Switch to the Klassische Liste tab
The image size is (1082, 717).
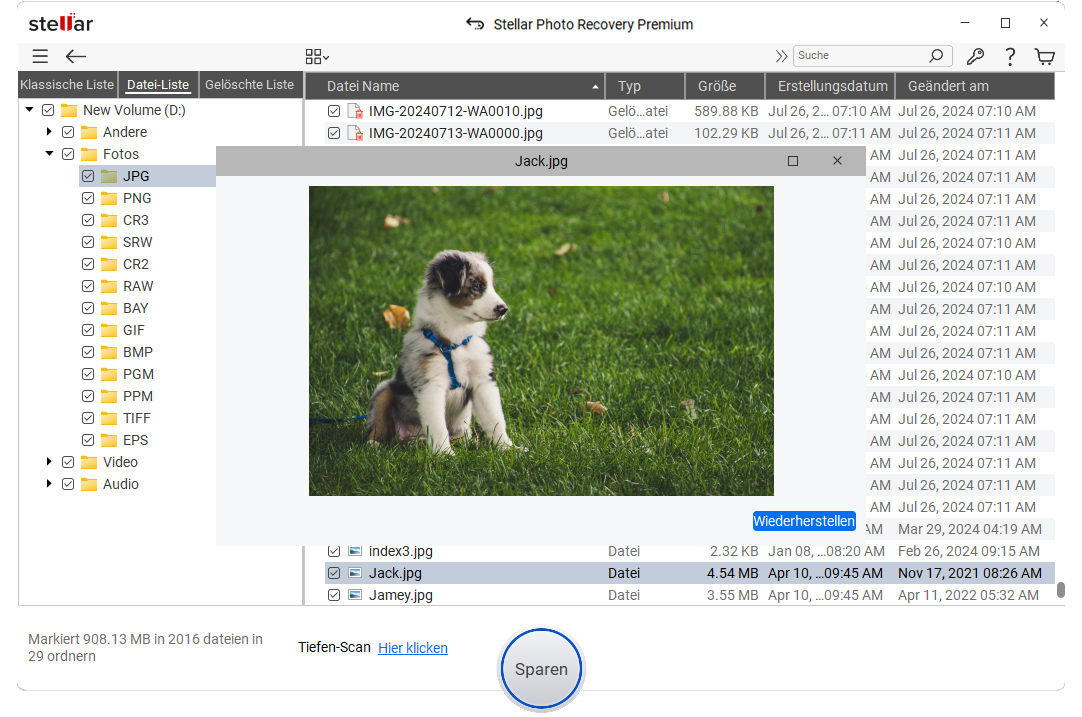(x=67, y=85)
